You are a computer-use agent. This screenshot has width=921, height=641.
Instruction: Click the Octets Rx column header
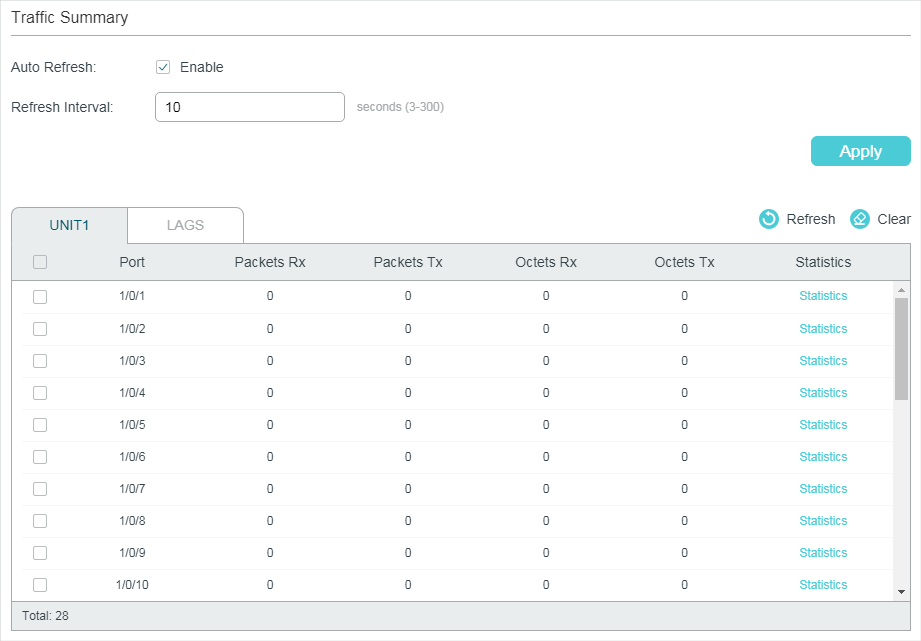point(546,262)
